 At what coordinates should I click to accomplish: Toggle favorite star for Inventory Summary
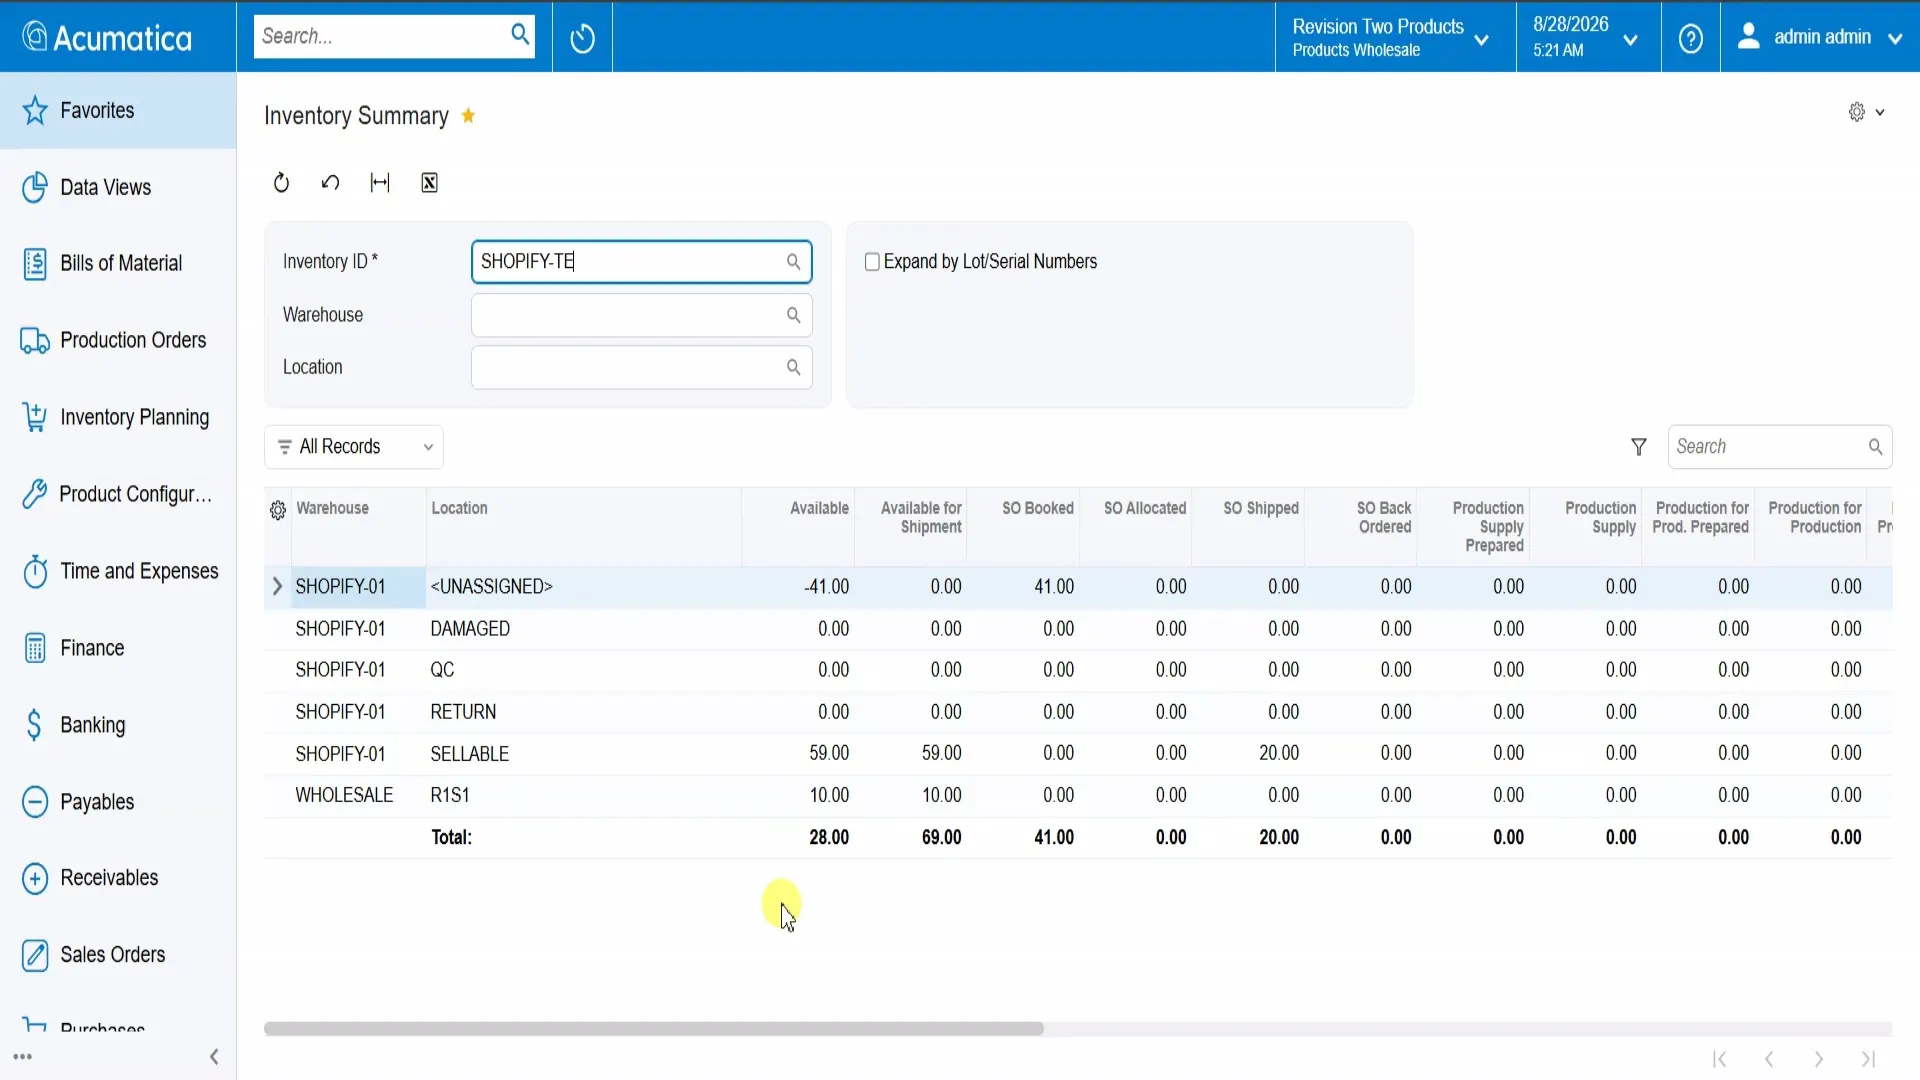click(468, 116)
